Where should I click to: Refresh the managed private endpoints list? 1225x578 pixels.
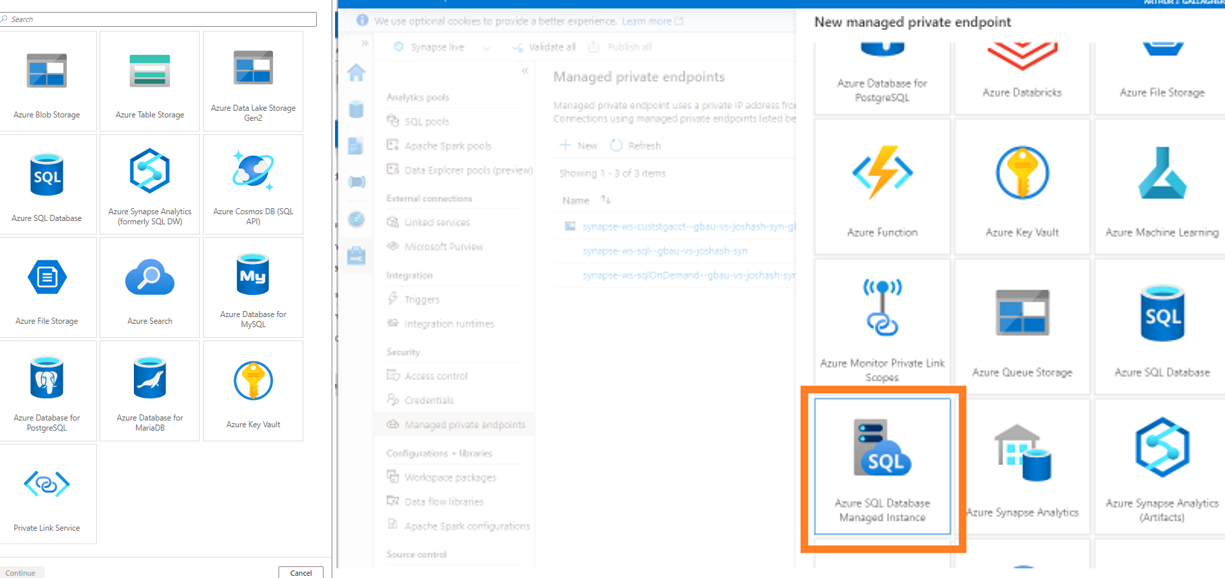[x=636, y=146]
